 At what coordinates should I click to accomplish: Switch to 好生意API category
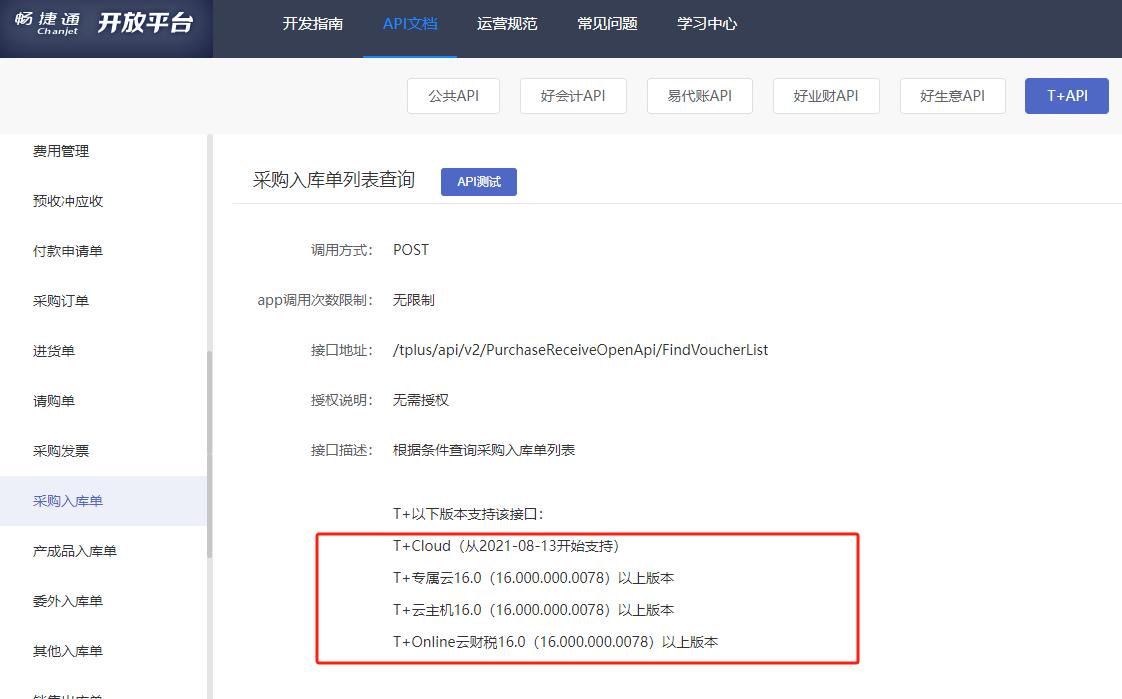click(x=952, y=96)
